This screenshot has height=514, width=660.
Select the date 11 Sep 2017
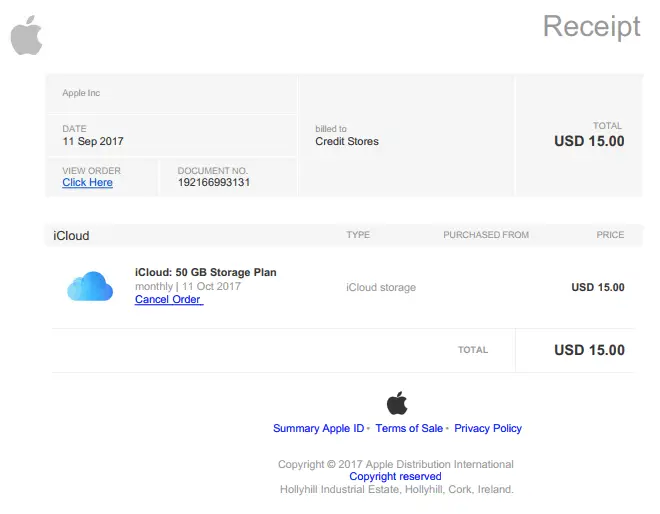tap(93, 141)
